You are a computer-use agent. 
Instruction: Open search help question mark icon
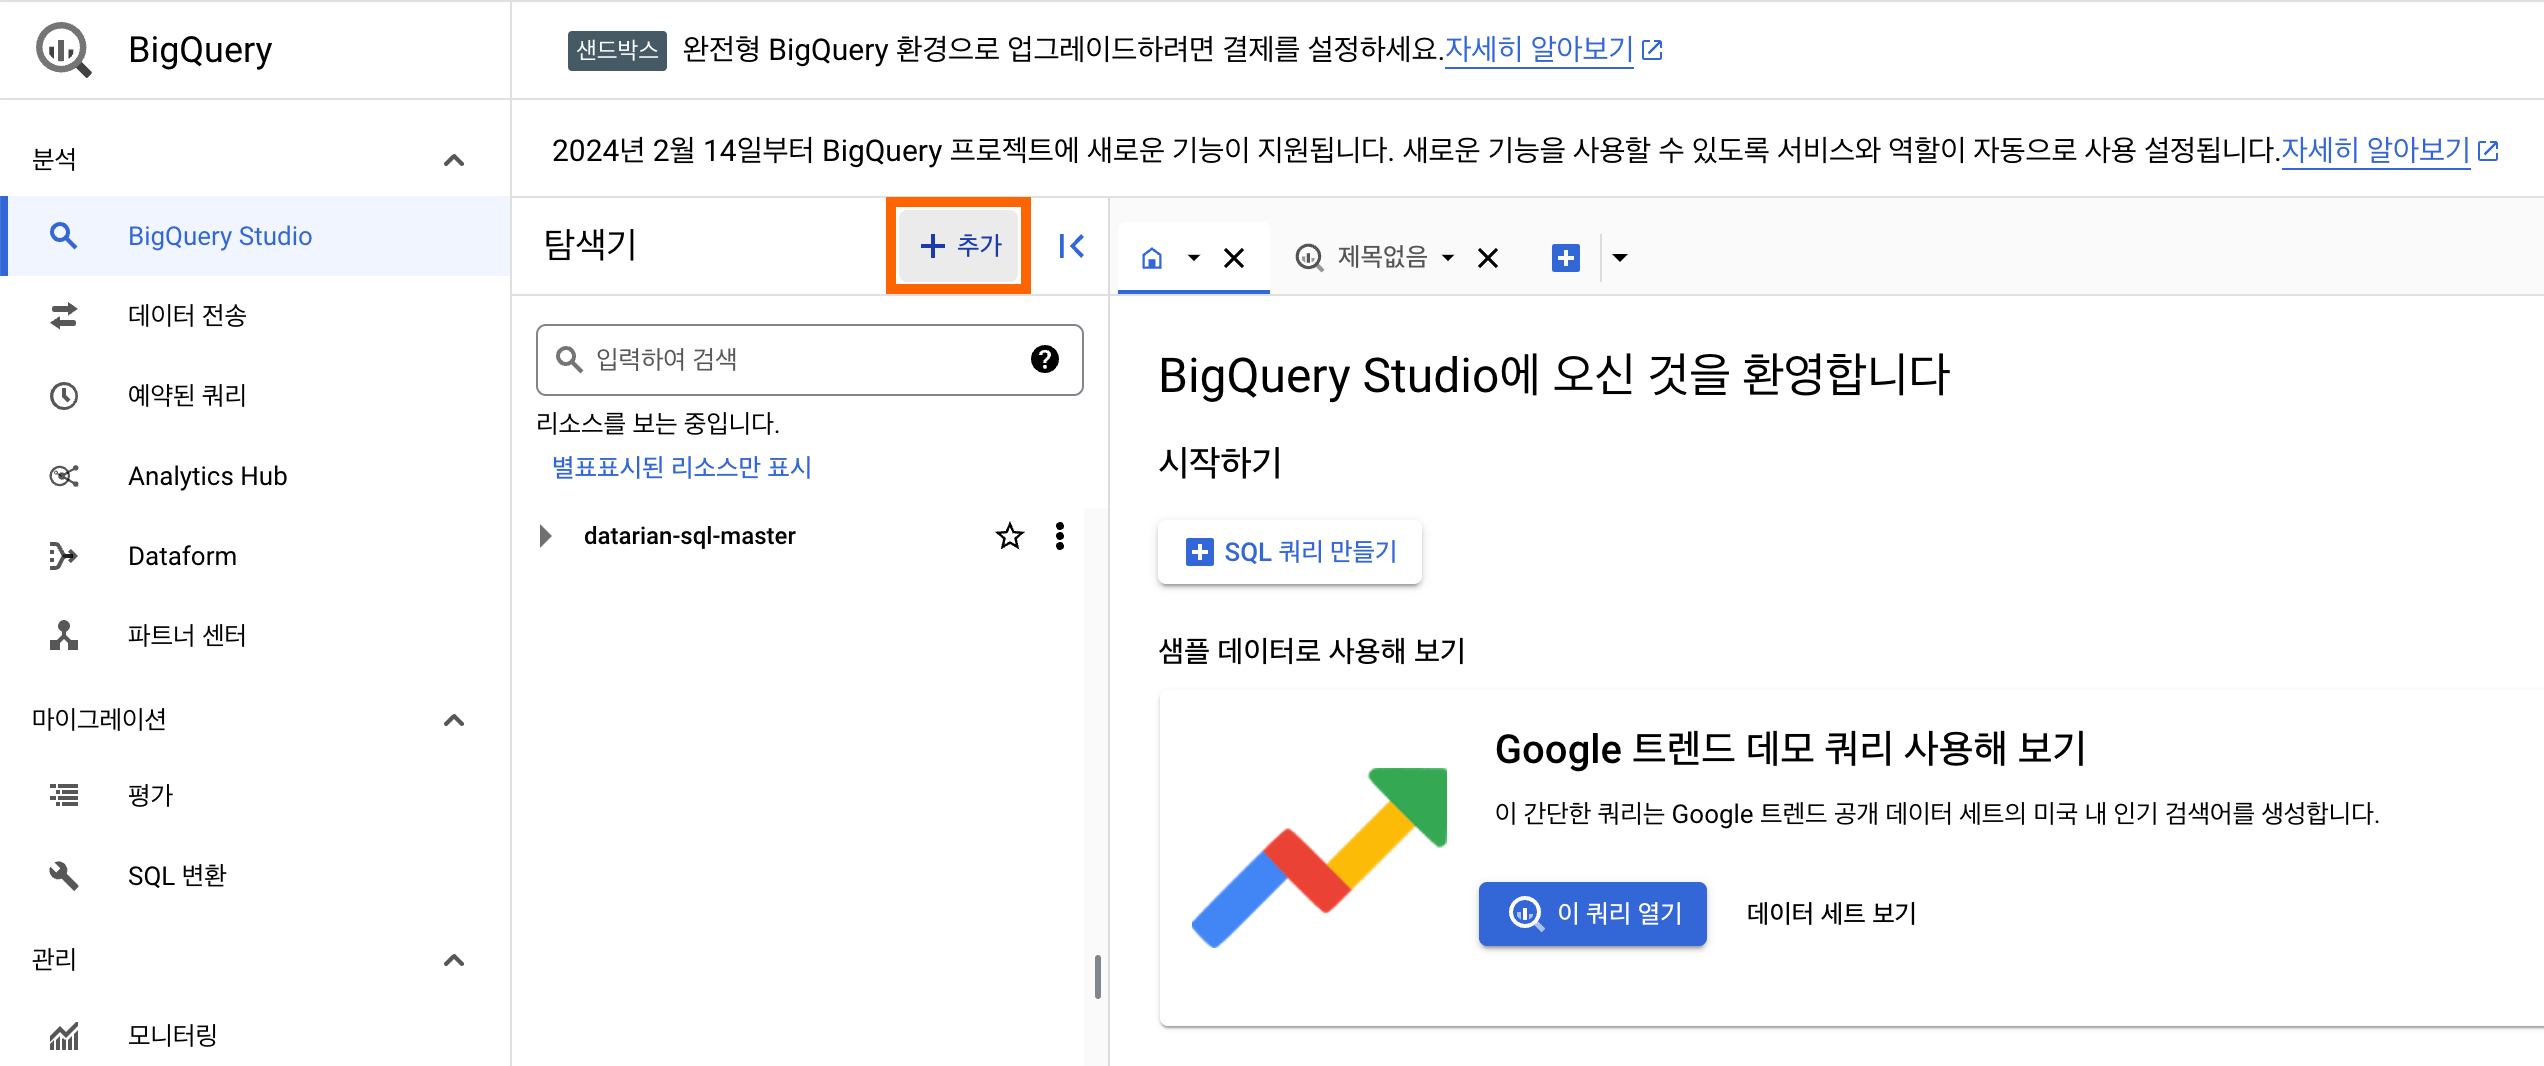click(1045, 359)
